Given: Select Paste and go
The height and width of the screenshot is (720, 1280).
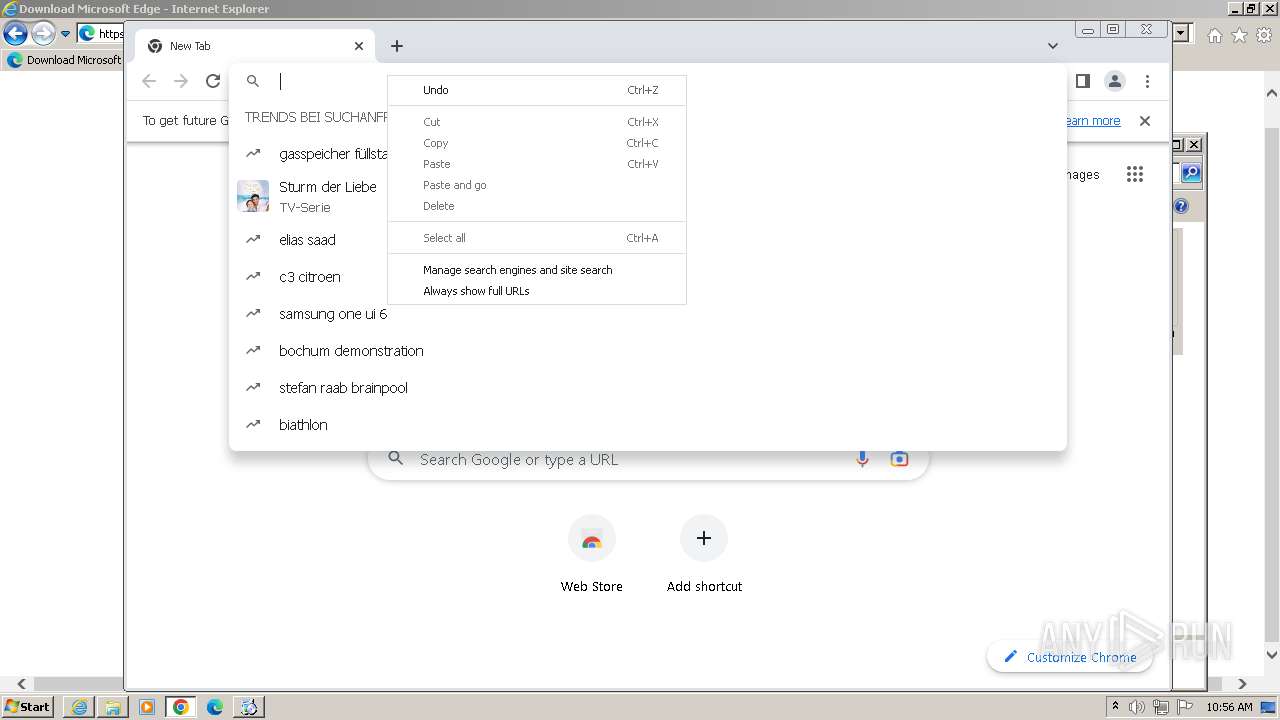Looking at the screenshot, I should [x=537, y=185].
